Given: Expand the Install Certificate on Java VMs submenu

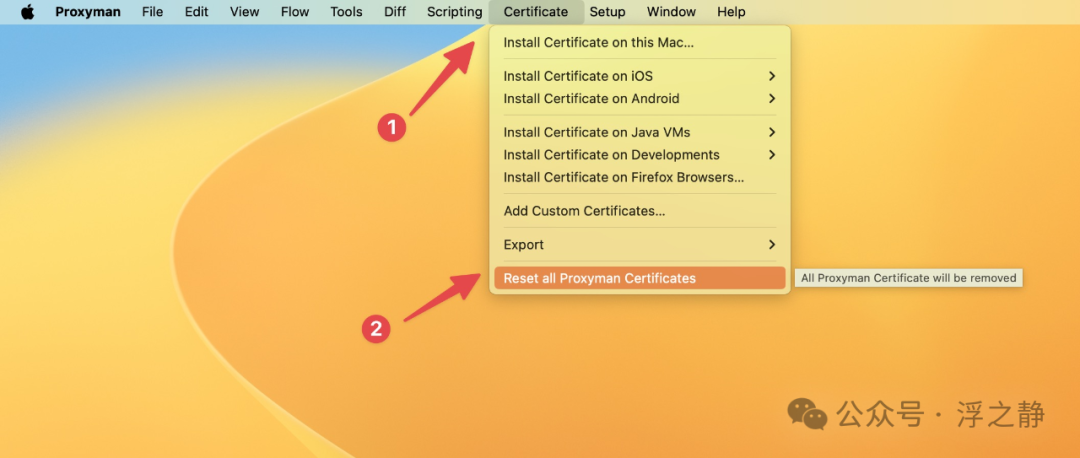Looking at the screenshot, I should point(640,132).
